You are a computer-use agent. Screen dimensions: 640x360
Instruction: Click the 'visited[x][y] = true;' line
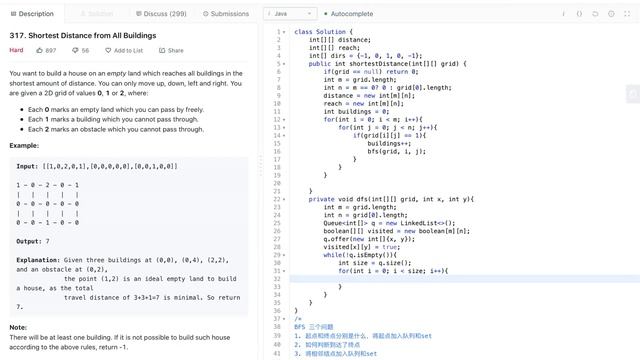362,247
